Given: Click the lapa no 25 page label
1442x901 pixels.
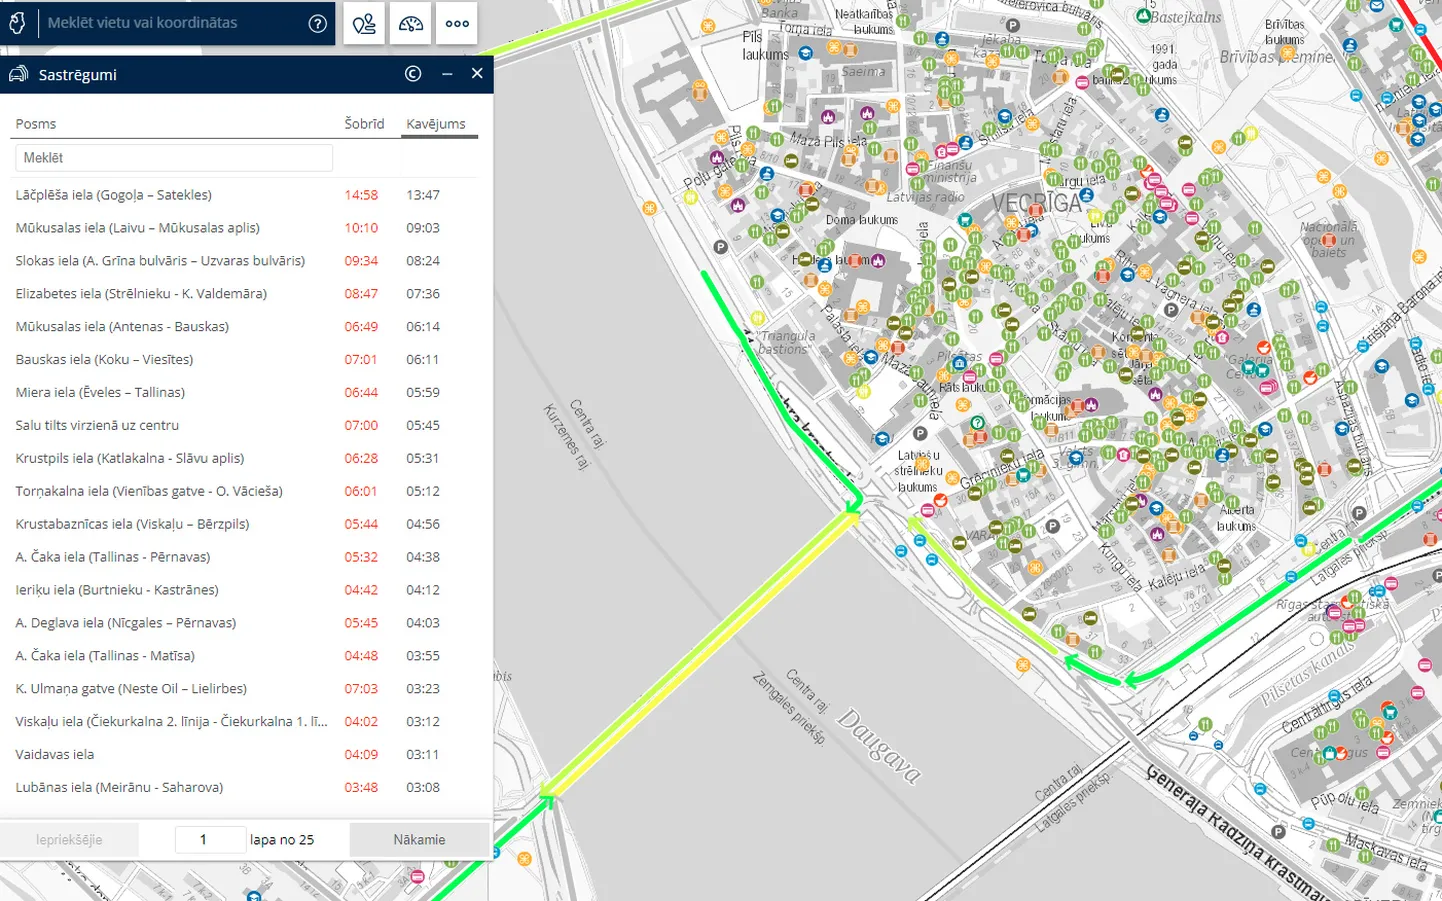Looking at the screenshot, I should point(282,840).
